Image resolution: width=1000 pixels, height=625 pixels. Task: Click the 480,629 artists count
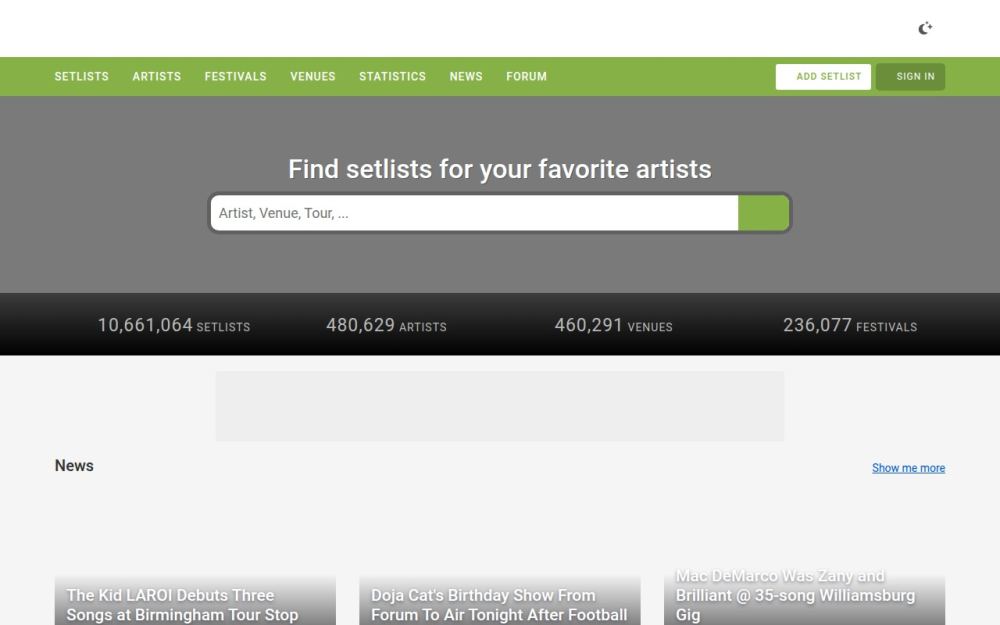click(x=386, y=325)
